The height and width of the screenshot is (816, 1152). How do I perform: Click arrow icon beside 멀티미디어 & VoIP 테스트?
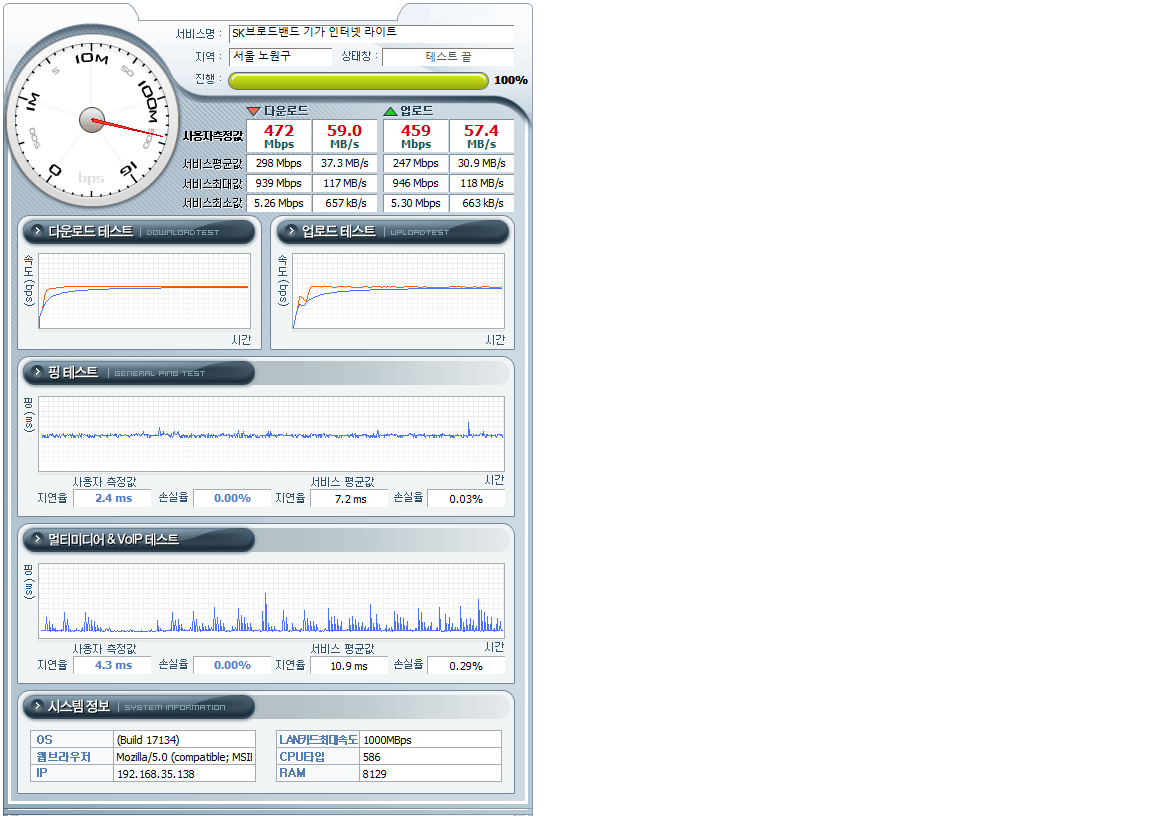point(37,540)
